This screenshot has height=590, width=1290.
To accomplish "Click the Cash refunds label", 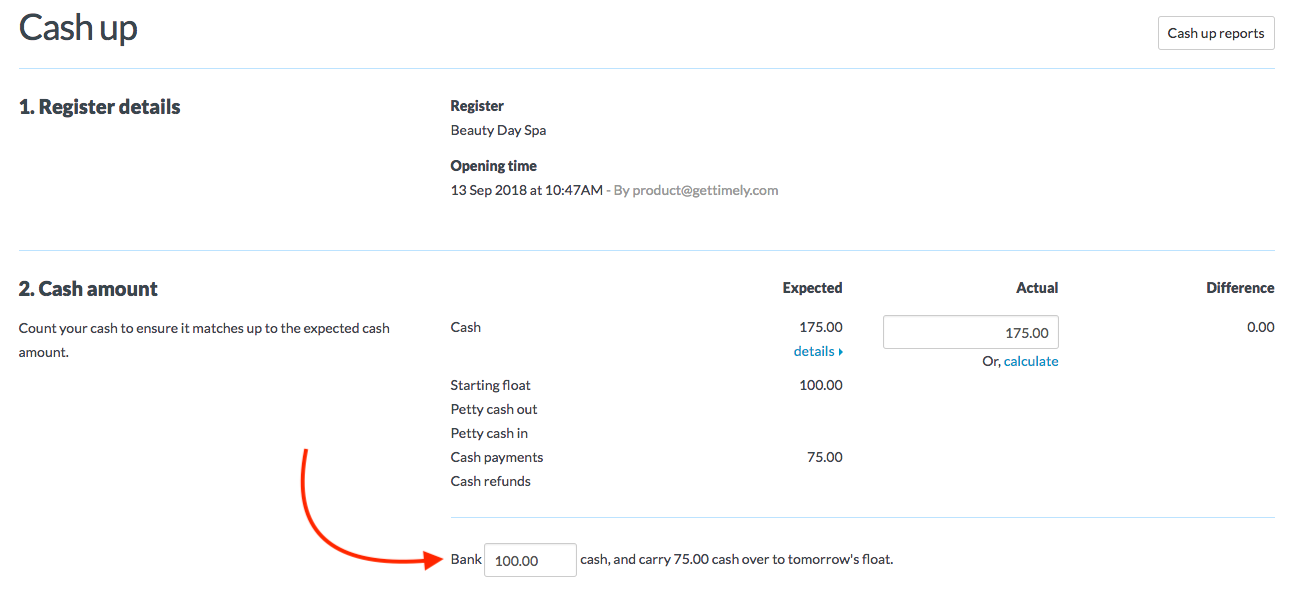I will (490, 481).
